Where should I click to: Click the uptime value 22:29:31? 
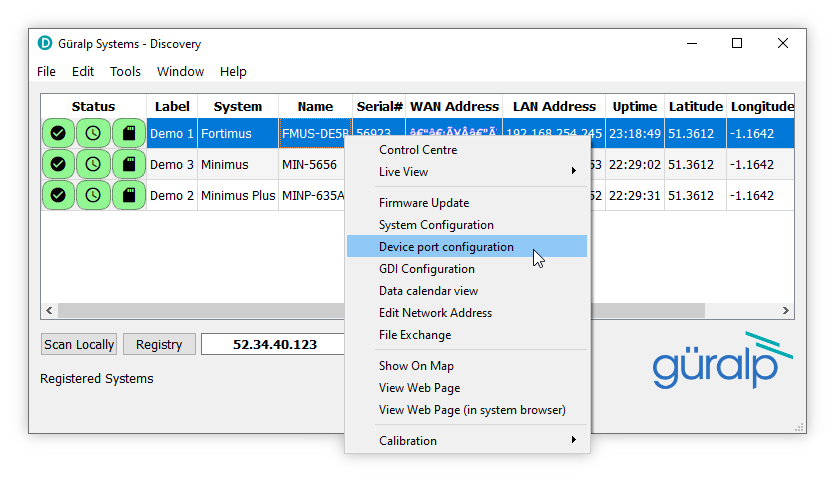[635, 195]
